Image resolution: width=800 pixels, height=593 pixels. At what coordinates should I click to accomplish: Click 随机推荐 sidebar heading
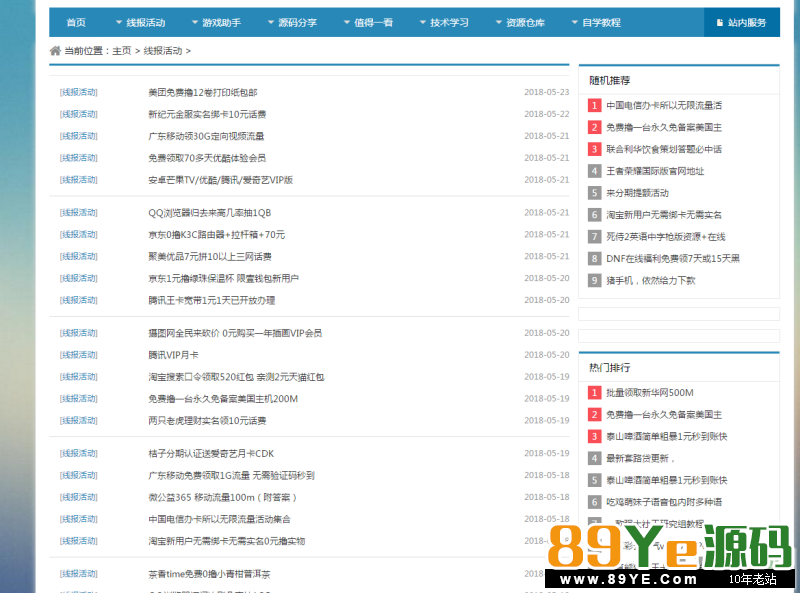609,80
